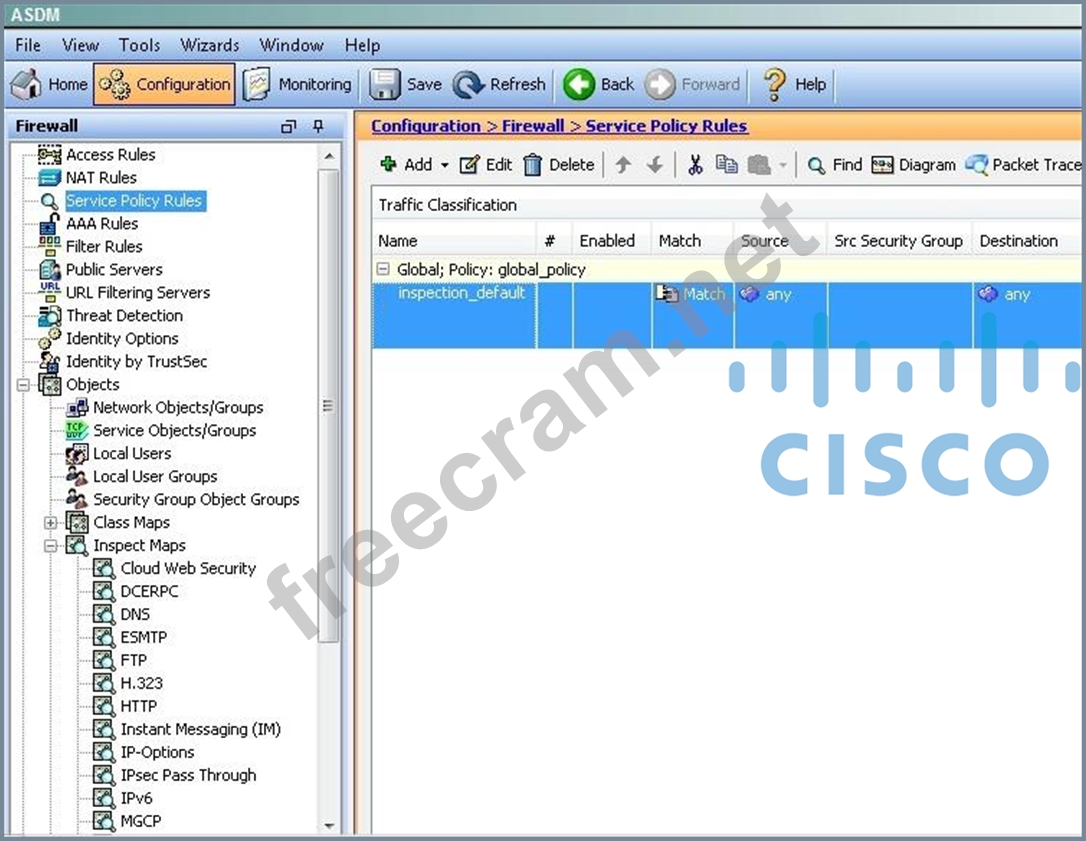Open the Tools menu
This screenshot has width=1086, height=841.
point(139,45)
